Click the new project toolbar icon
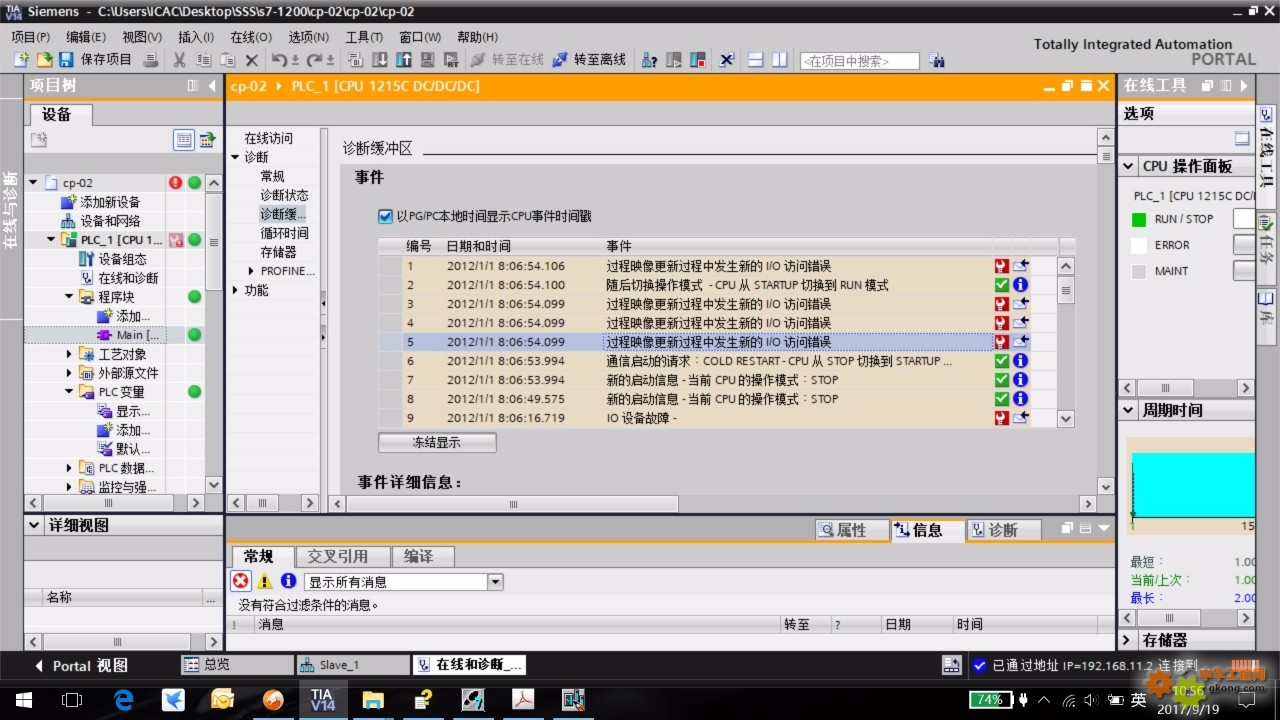The width and height of the screenshot is (1280, 720). (21, 60)
